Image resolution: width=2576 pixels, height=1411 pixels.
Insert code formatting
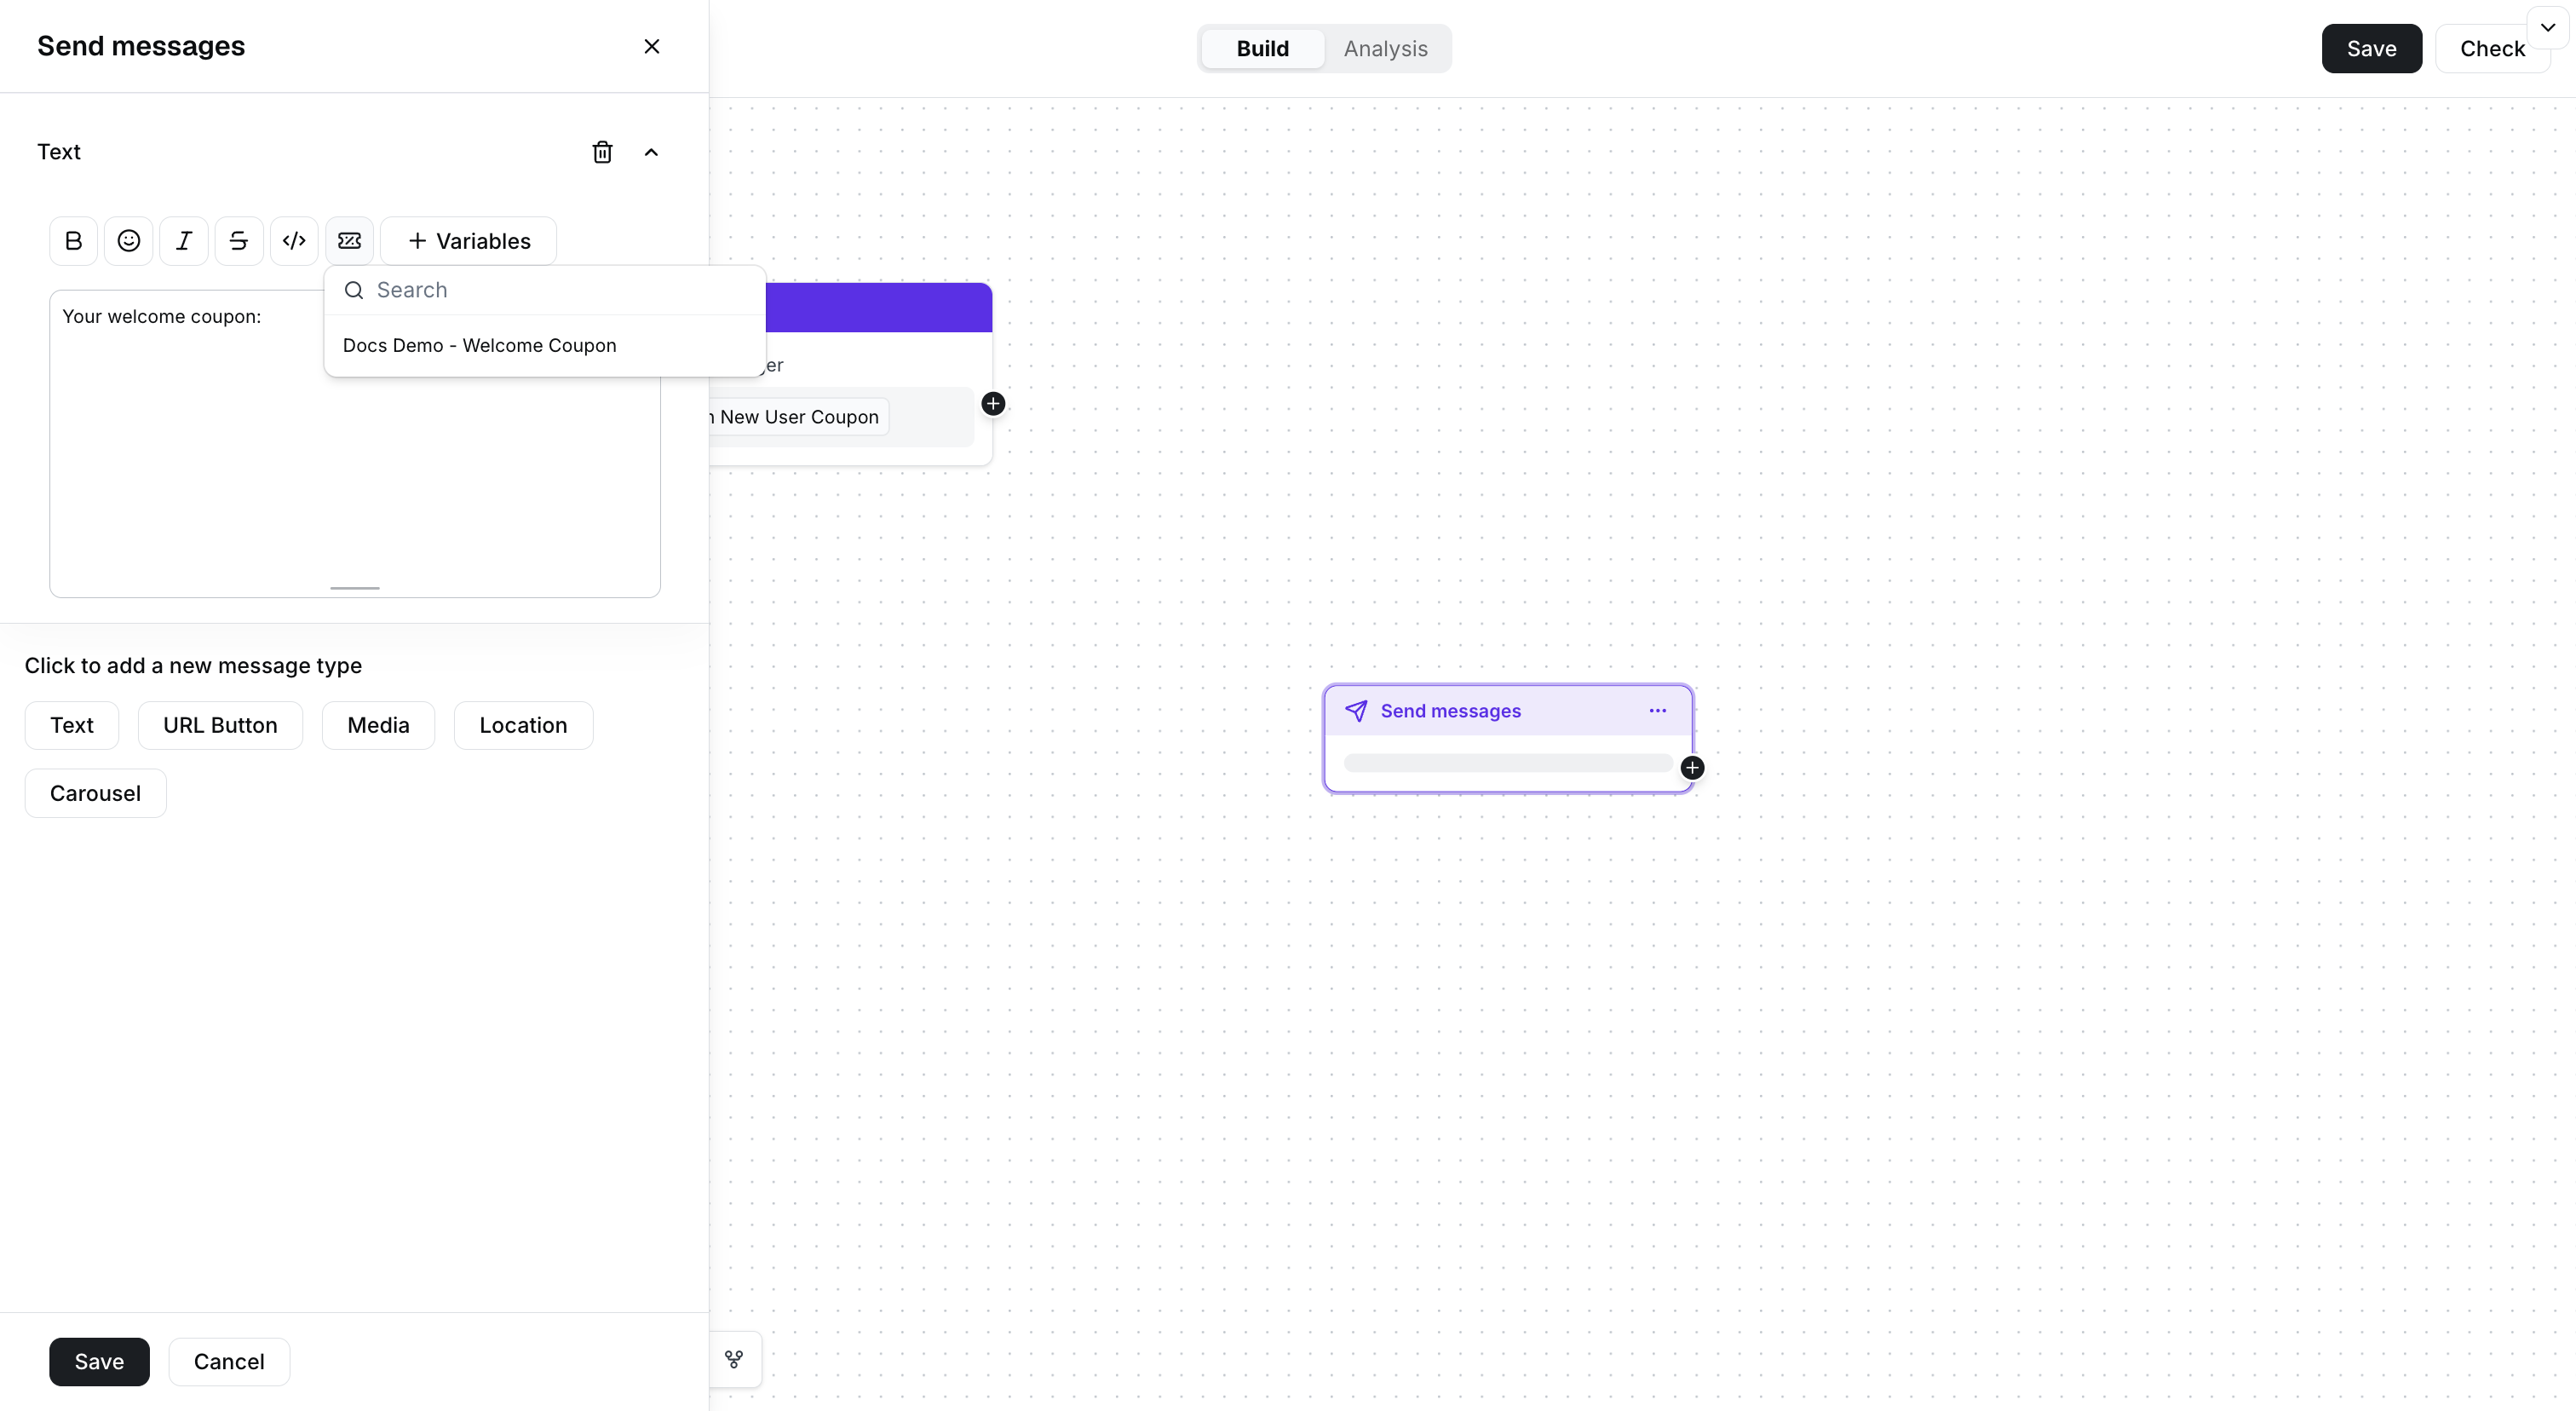294,241
